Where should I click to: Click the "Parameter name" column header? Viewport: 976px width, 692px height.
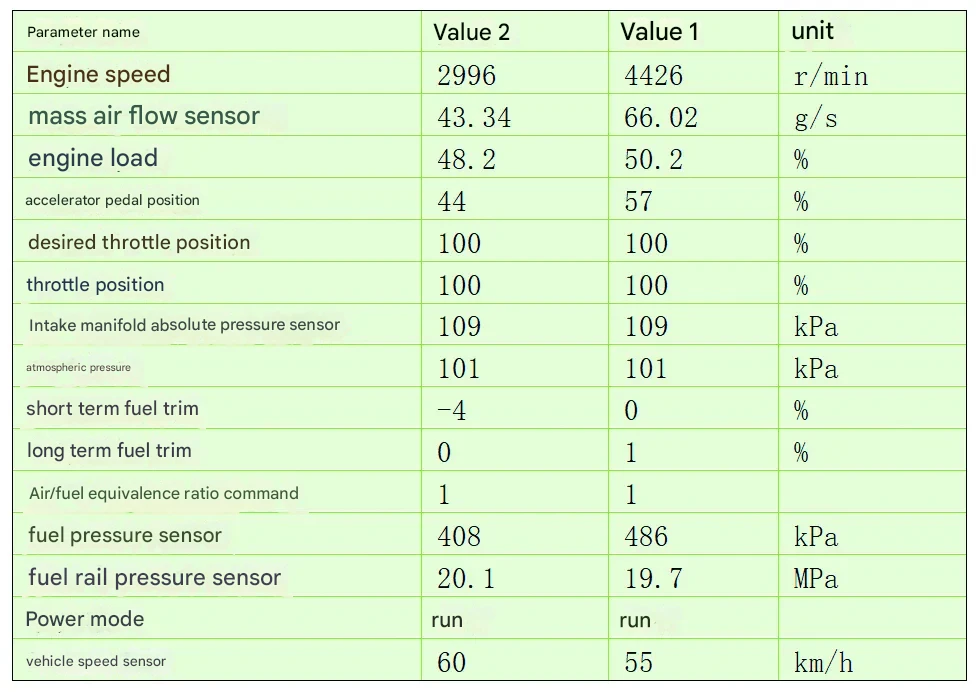83,32
